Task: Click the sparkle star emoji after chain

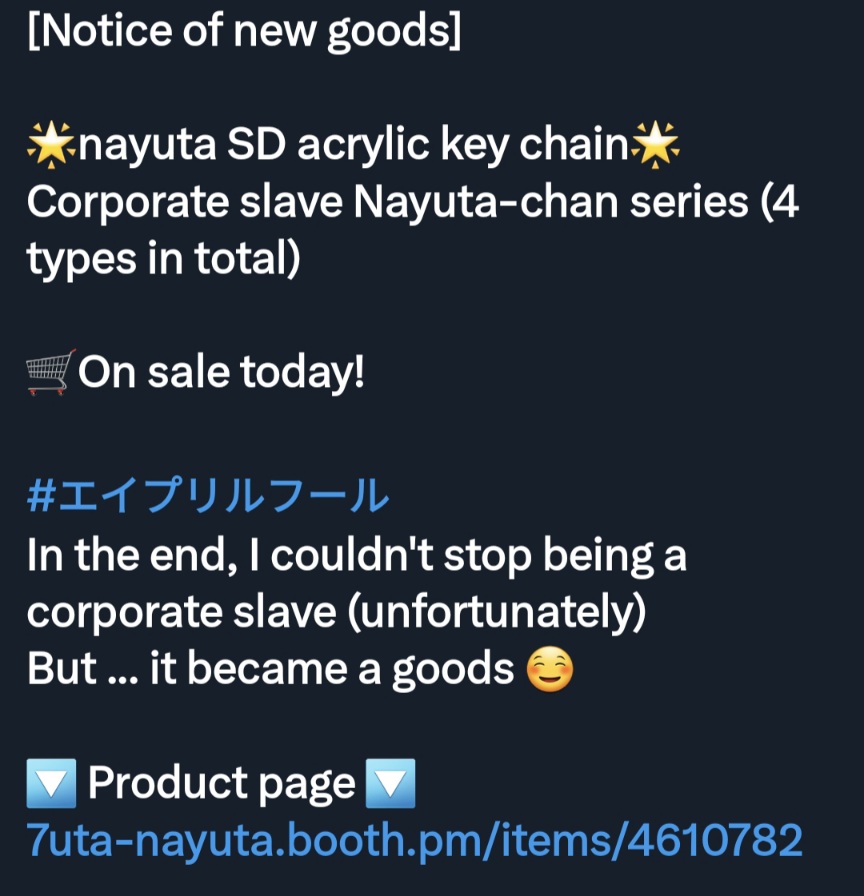Action: [x=655, y=145]
